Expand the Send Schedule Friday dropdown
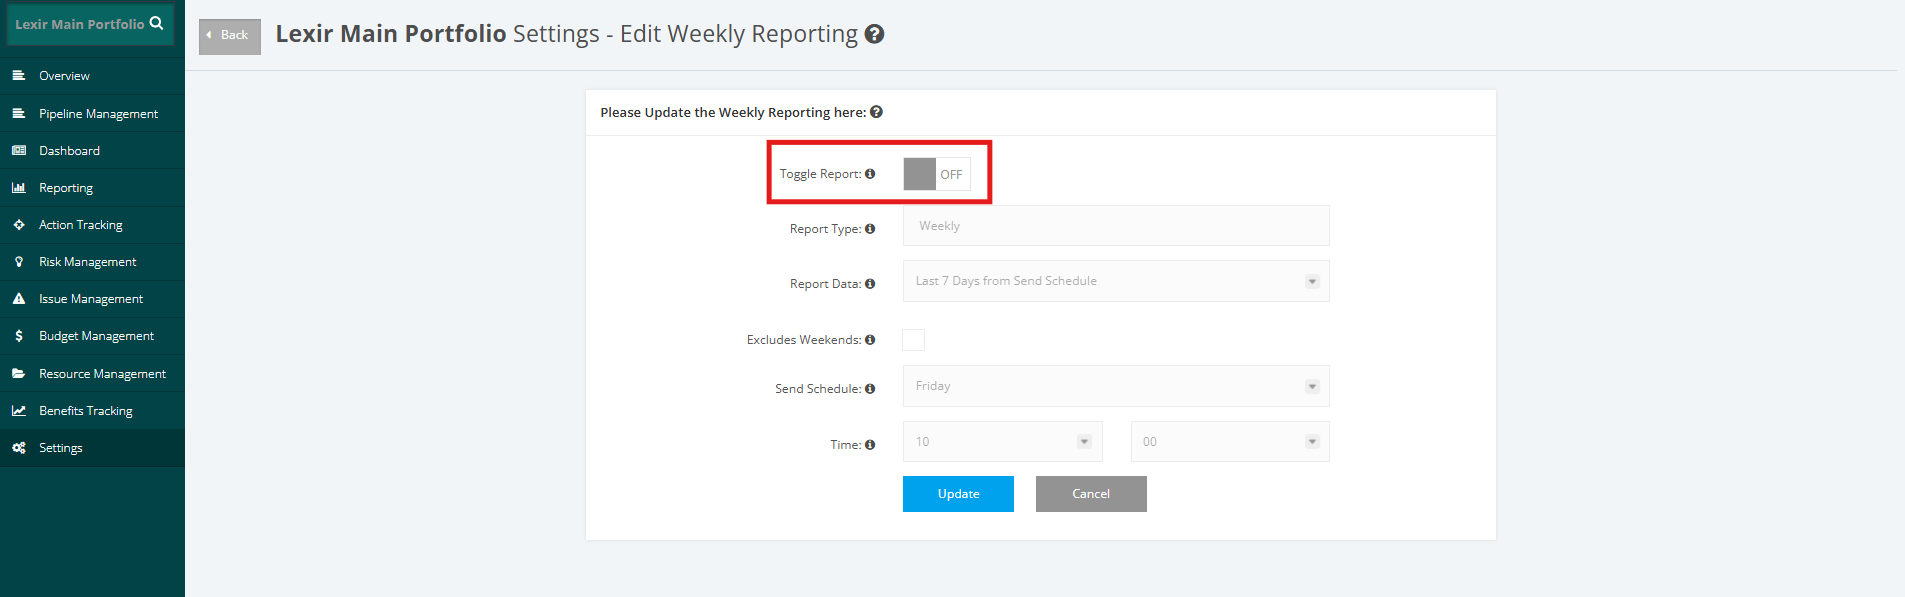The height and width of the screenshot is (597, 1905). 1116,386
